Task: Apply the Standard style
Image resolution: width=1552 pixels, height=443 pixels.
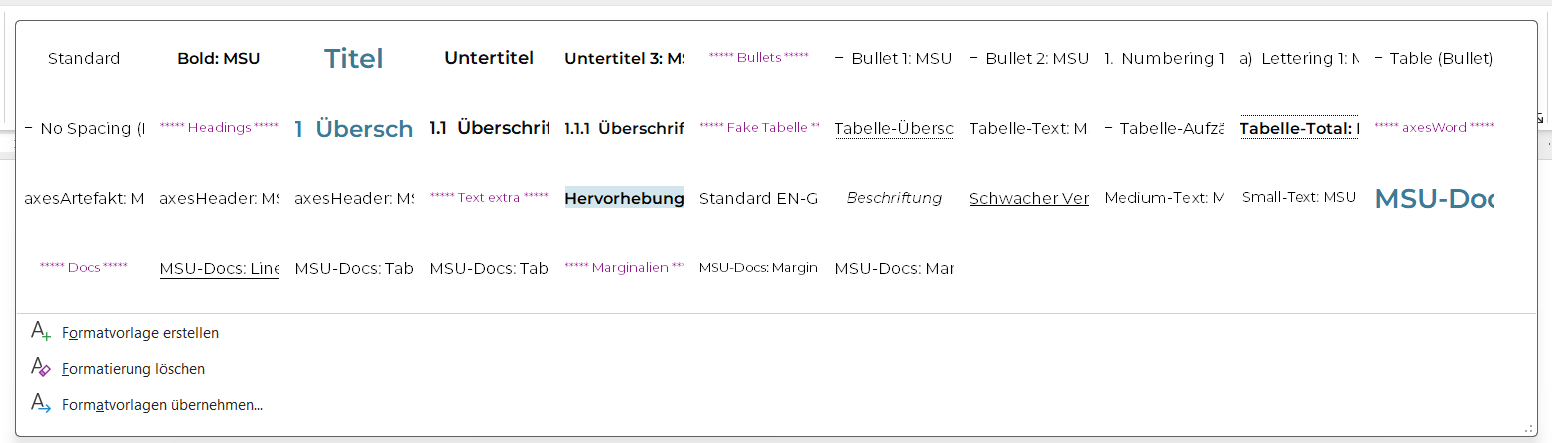Action: (84, 59)
